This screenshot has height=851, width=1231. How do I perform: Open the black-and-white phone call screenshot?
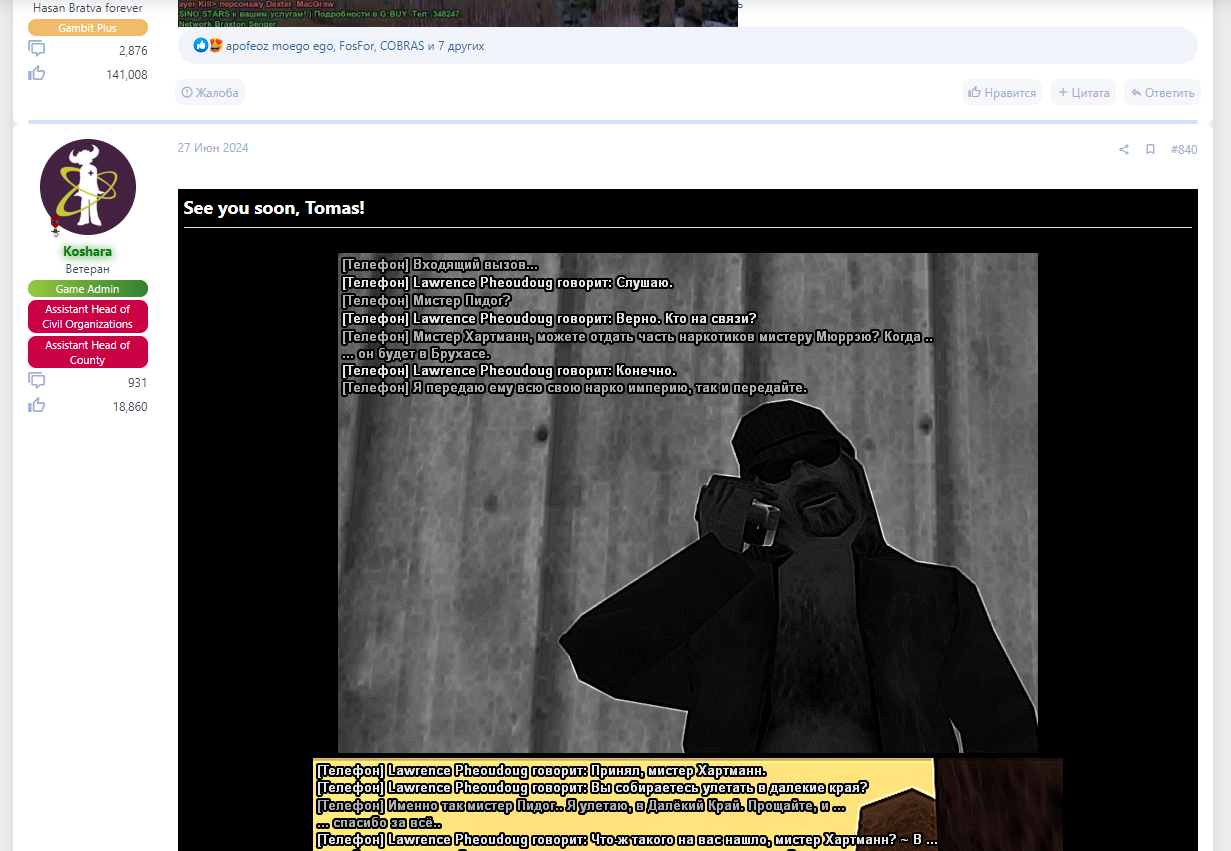click(x=687, y=502)
